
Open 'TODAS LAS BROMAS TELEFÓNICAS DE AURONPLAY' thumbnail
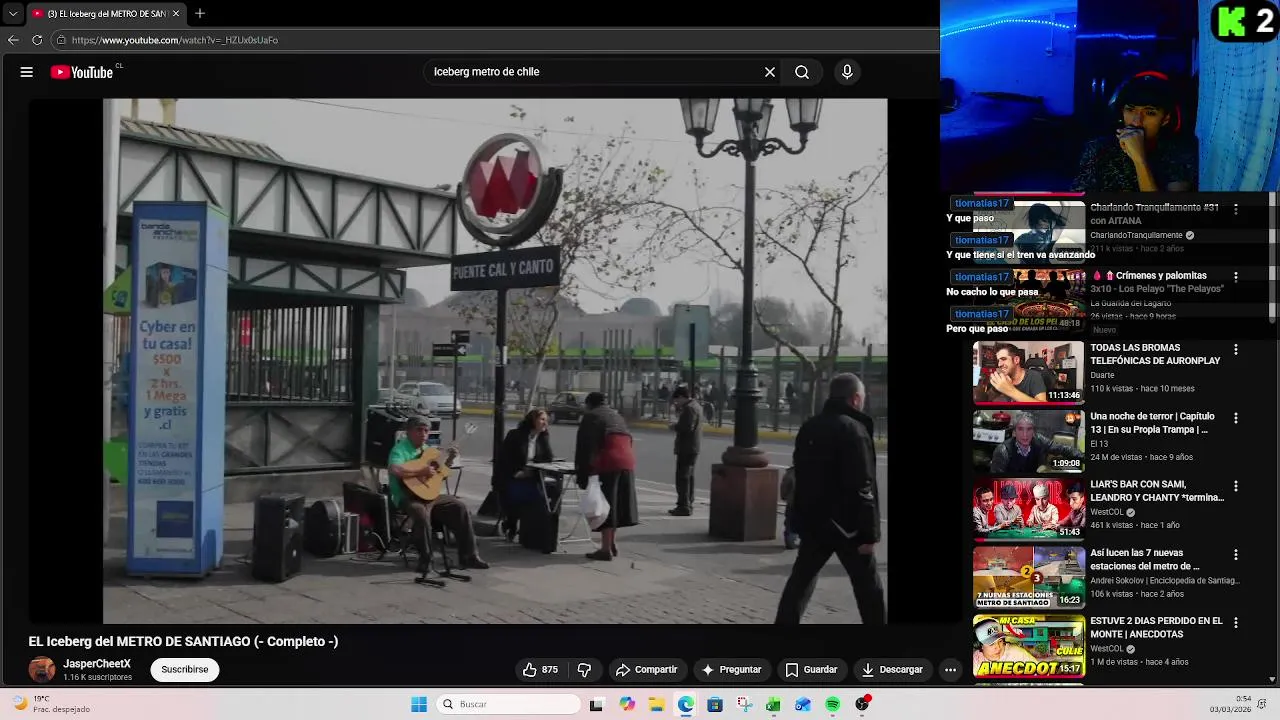(1028, 372)
